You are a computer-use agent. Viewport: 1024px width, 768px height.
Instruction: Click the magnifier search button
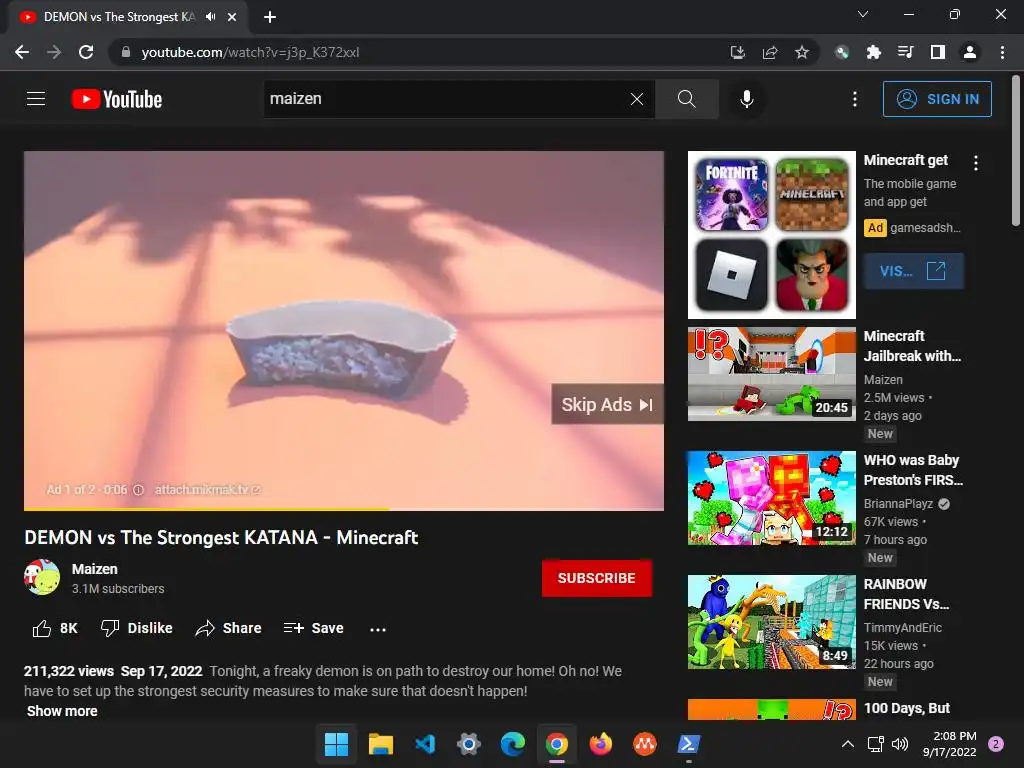coord(686,99)
